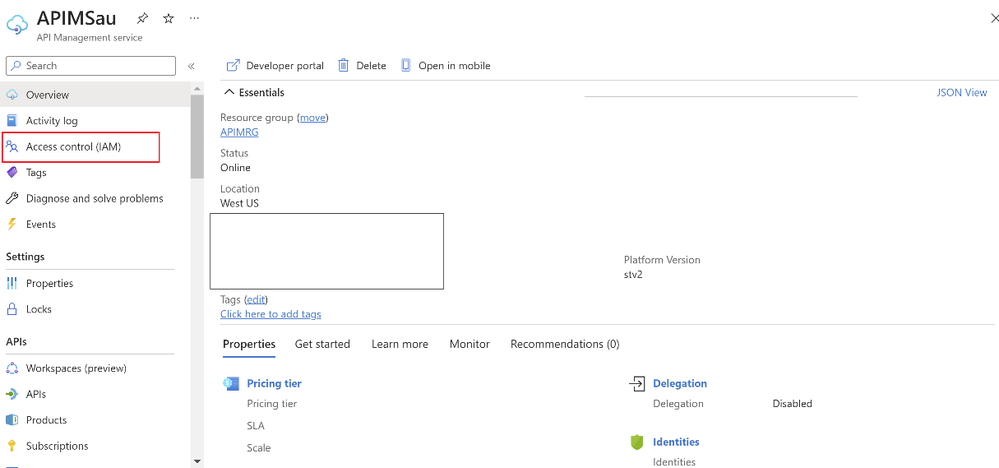999x468 pixels.
Task: Collapse the Essentials section chevron
Action: pos(230,92)
